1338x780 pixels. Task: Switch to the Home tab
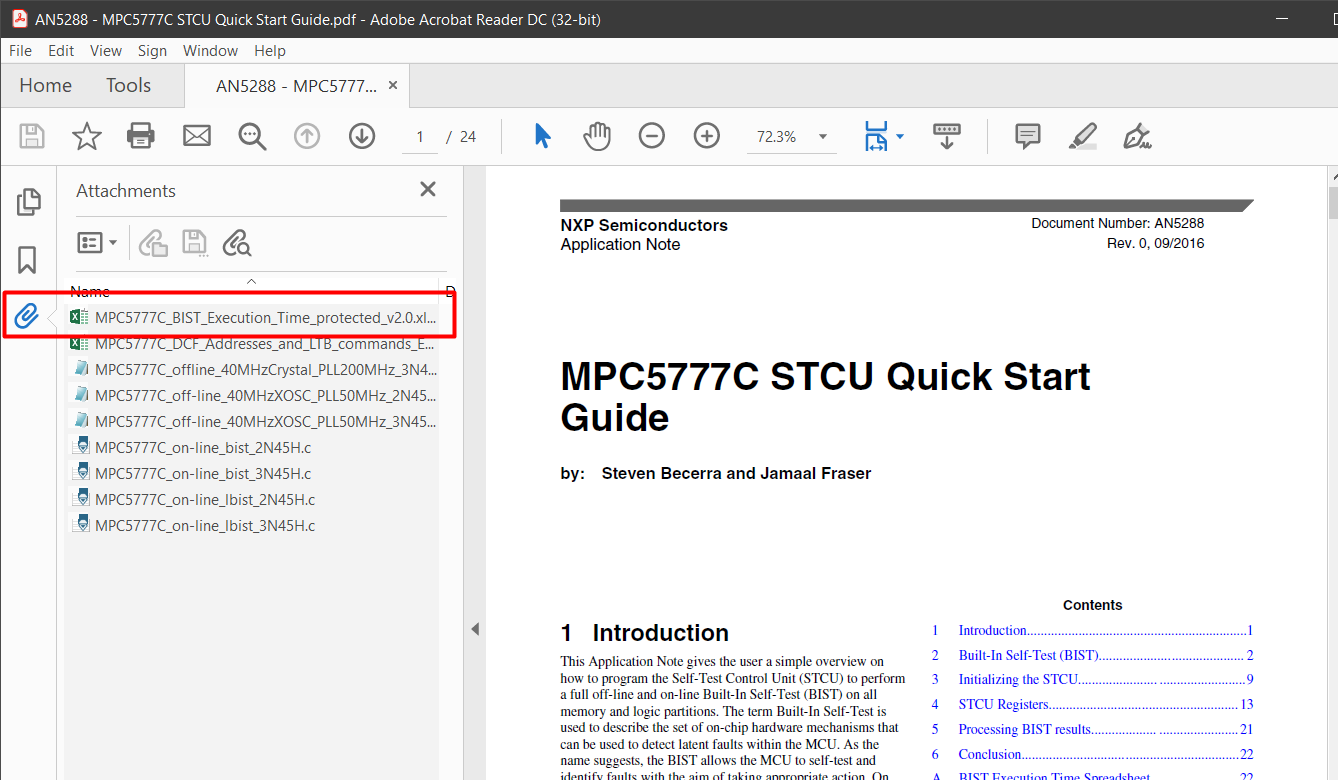(x=45, y=85)
